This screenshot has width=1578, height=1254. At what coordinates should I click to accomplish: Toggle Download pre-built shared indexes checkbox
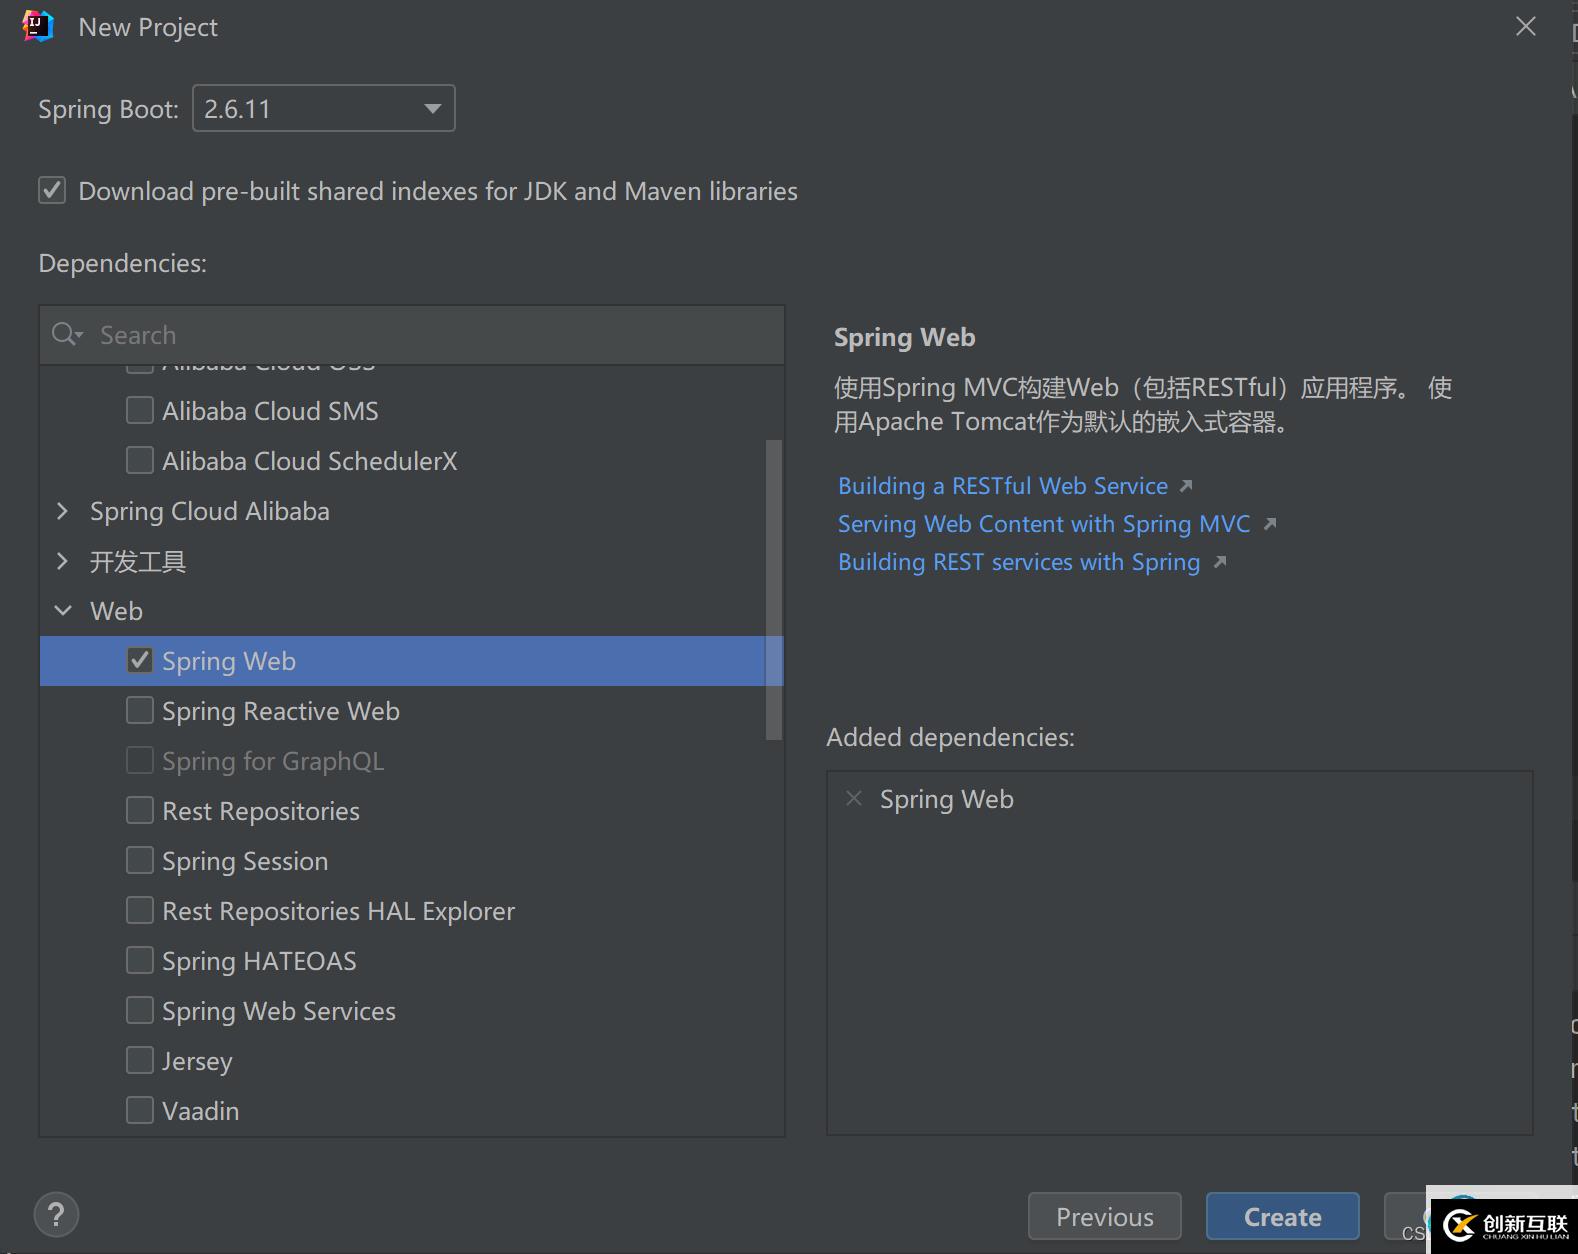[52, 190]
